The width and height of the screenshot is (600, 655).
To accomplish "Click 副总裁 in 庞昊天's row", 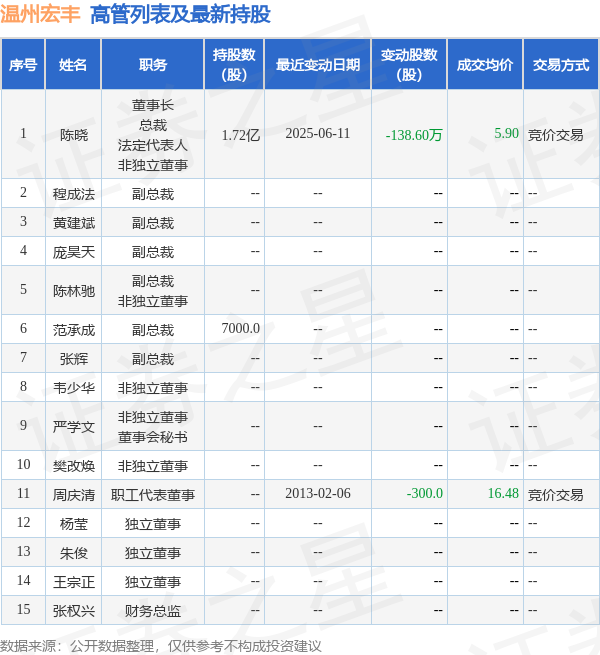I will [x=153, y=252].
